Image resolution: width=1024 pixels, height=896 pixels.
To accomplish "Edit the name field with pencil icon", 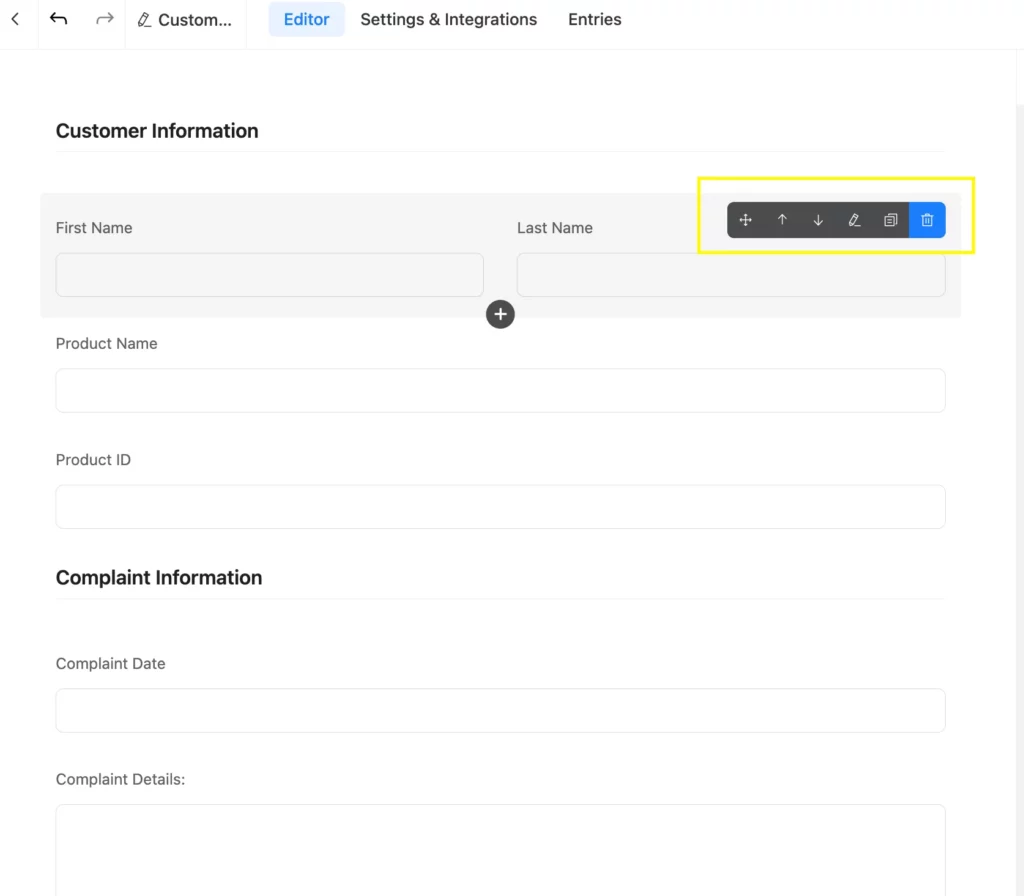I will [x=854, y=220].
